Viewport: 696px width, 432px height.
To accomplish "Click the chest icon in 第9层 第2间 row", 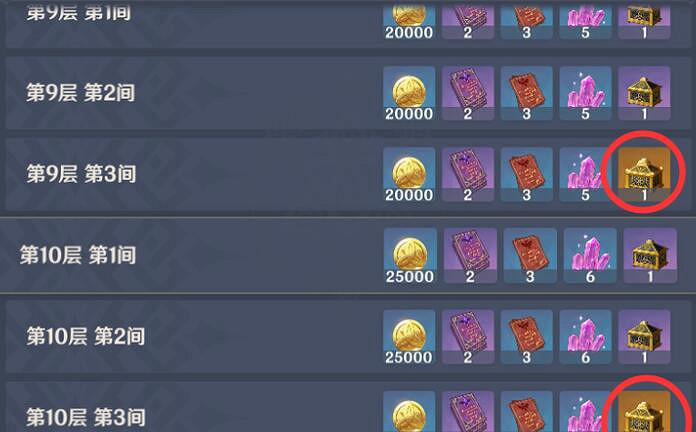I will (644, 93).
